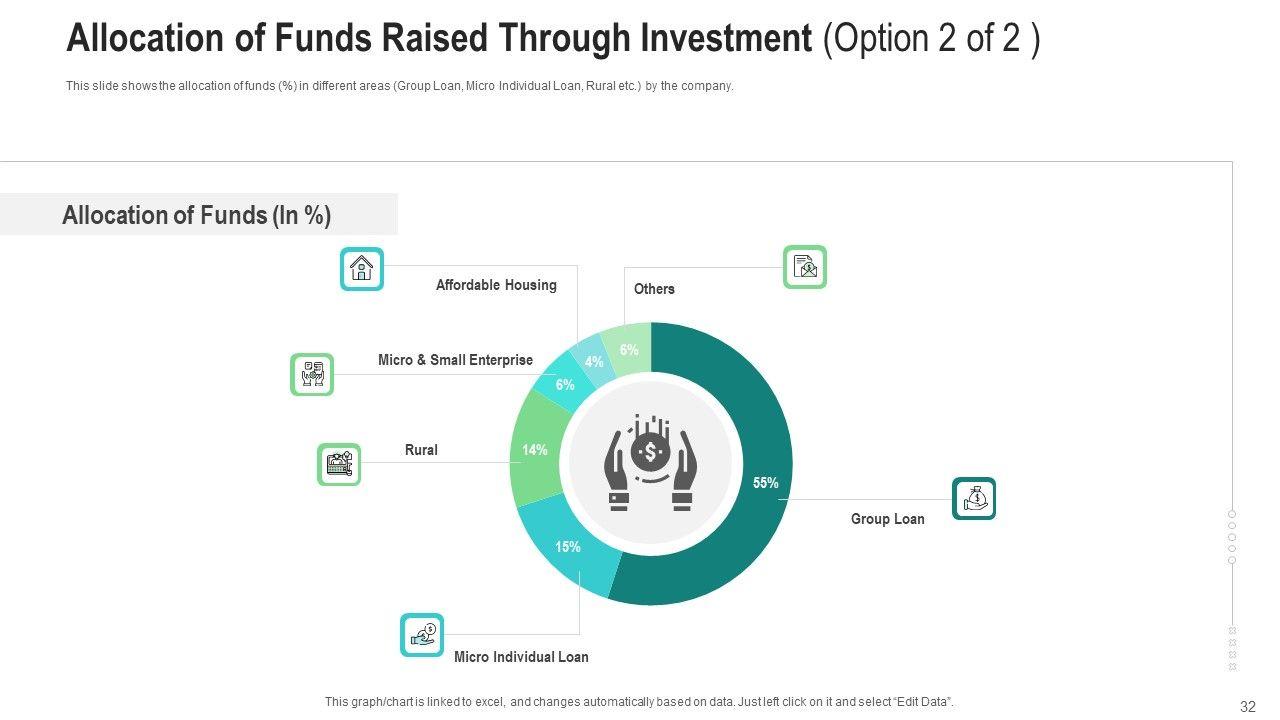Click the 4% Affordable Housing segment
This screenshot has height=720, width=1280.
(592, 360)
